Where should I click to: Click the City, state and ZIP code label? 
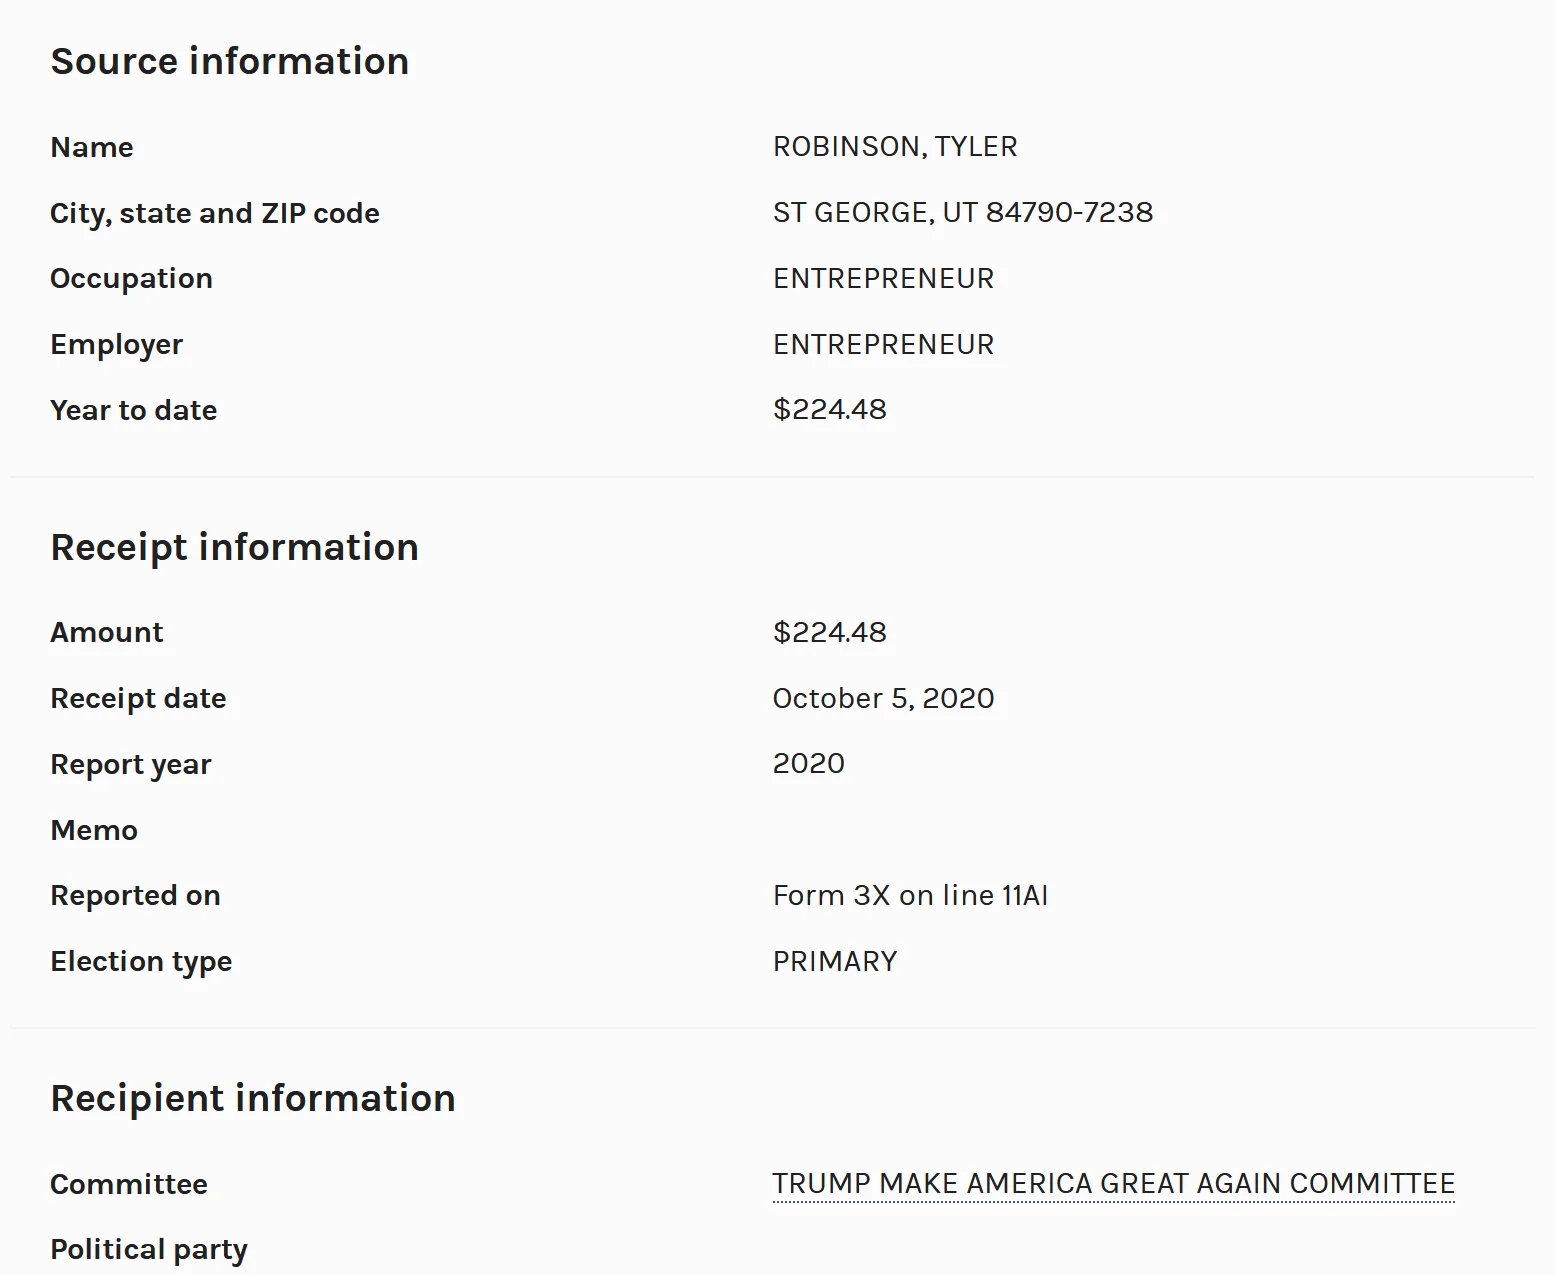[x=215, y=213]
